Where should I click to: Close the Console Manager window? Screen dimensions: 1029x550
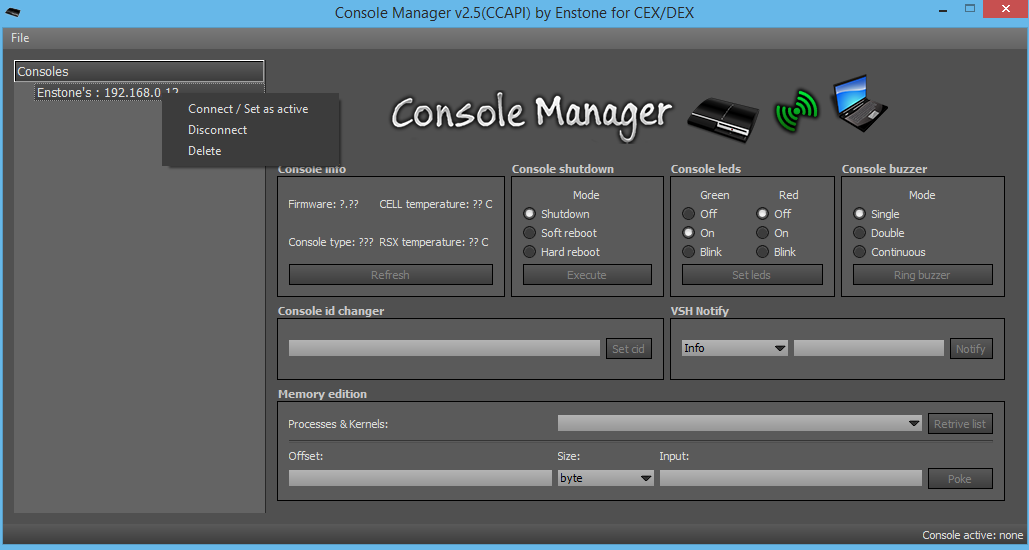tap(1005, 9)
